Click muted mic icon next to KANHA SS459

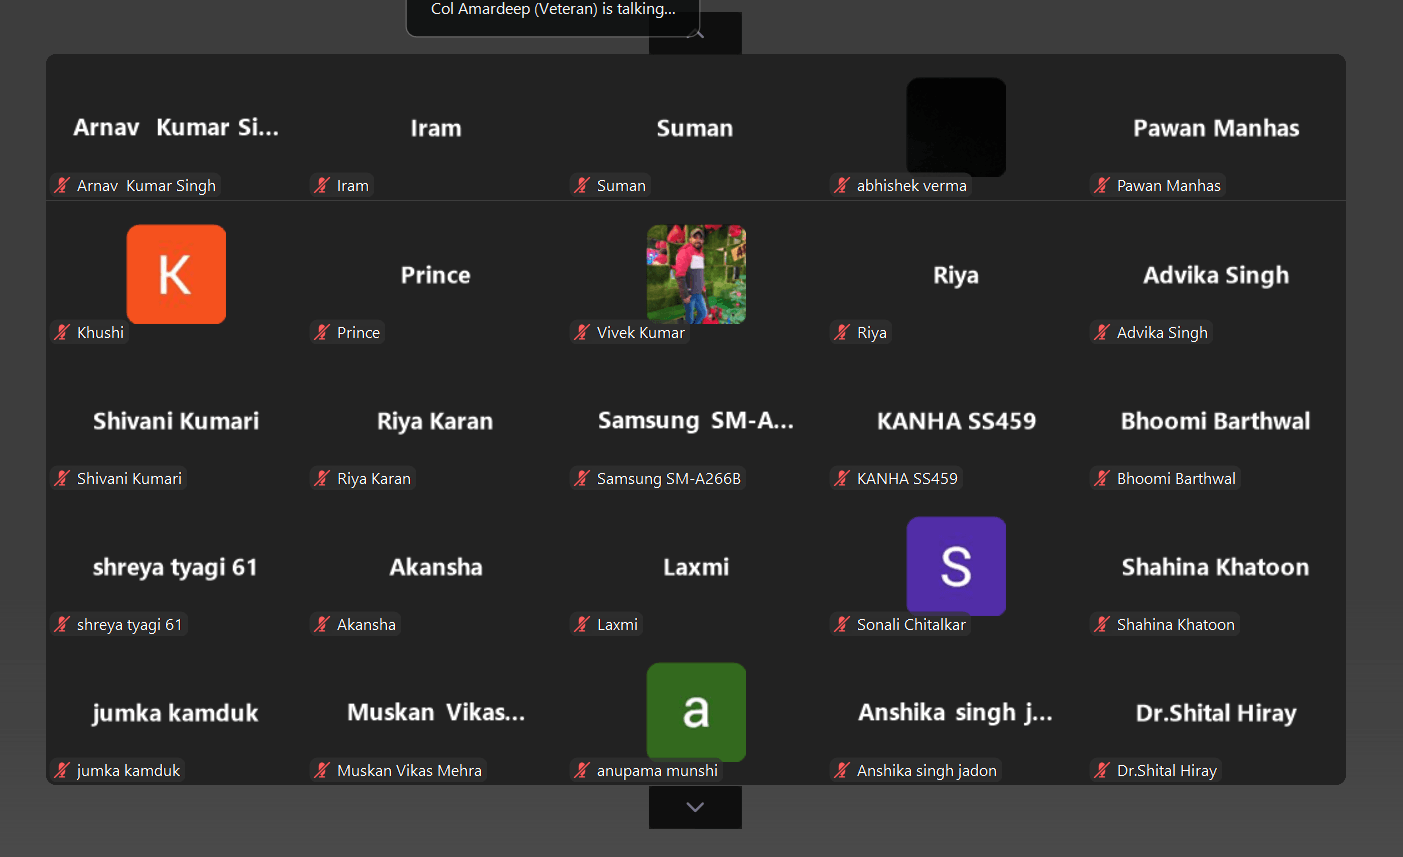pos(842,478)
